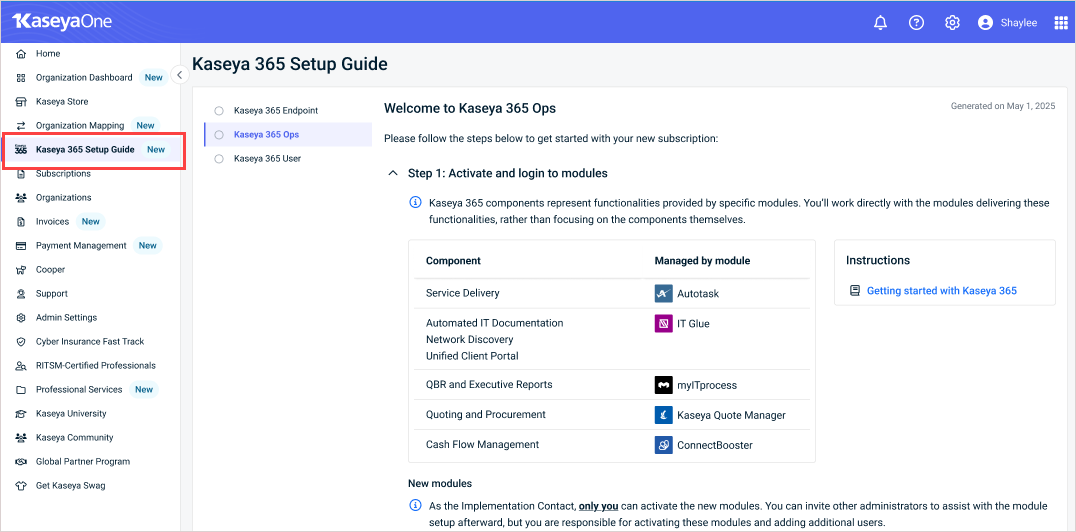The height and width of the screenshot is (532, 1076).
Task: Click the Payment Management card icon
Action: (x=21, y=246)
